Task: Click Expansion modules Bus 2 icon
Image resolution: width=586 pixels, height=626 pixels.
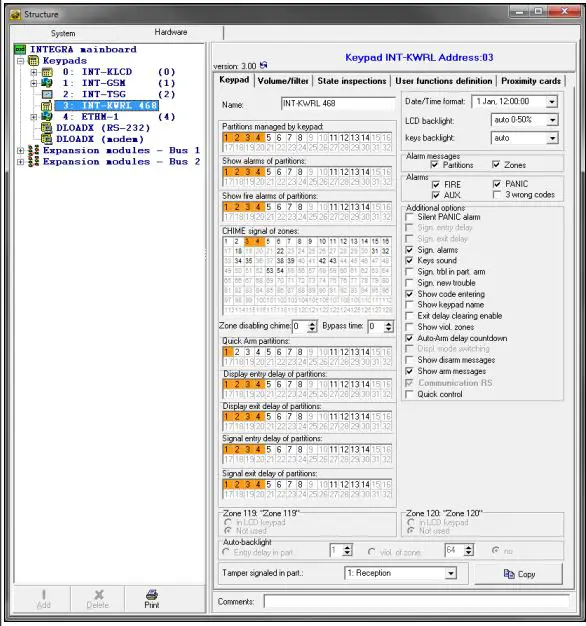Action: click(34, 162)
